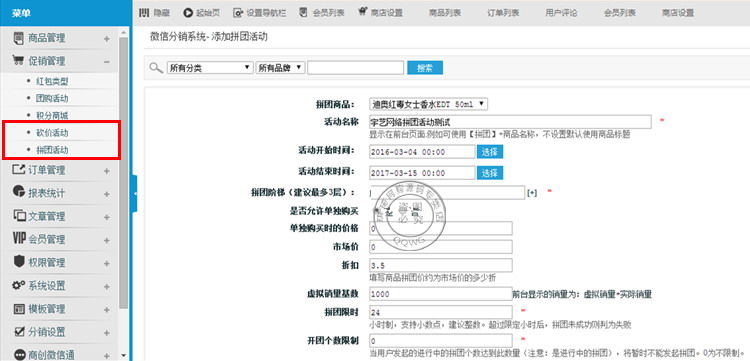This screenshot has width=750, height=361.
Task: Click the 系统设置 gears icon
Action: pyautogui.click(x=18, y=285)
